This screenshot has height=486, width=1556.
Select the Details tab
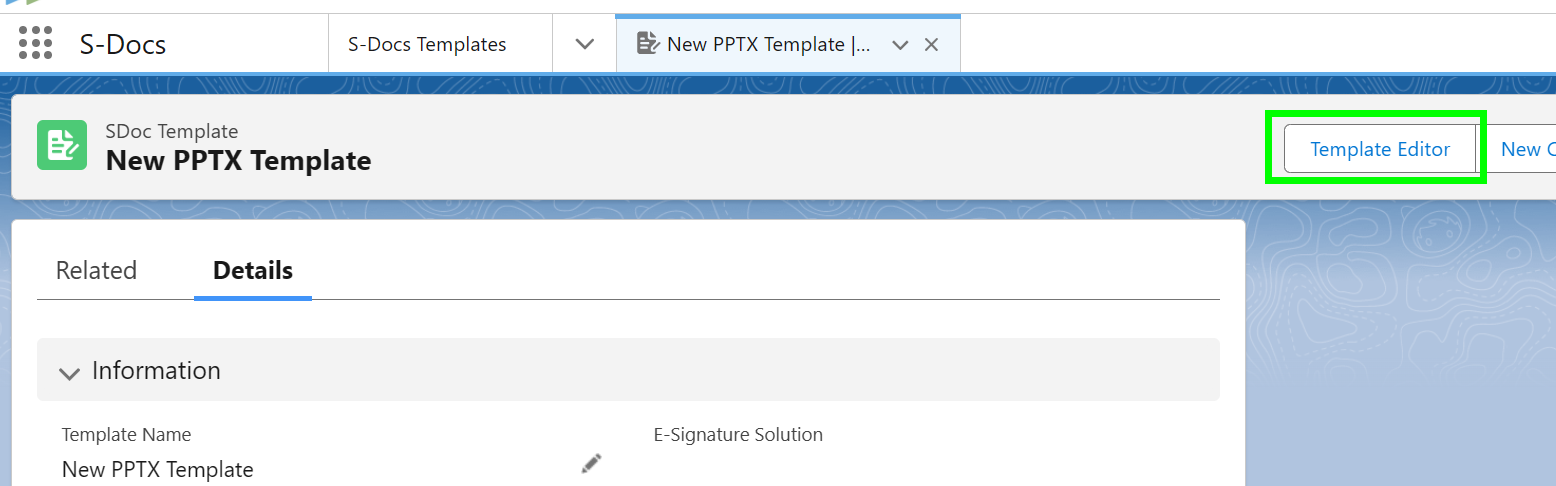[253, 270]
